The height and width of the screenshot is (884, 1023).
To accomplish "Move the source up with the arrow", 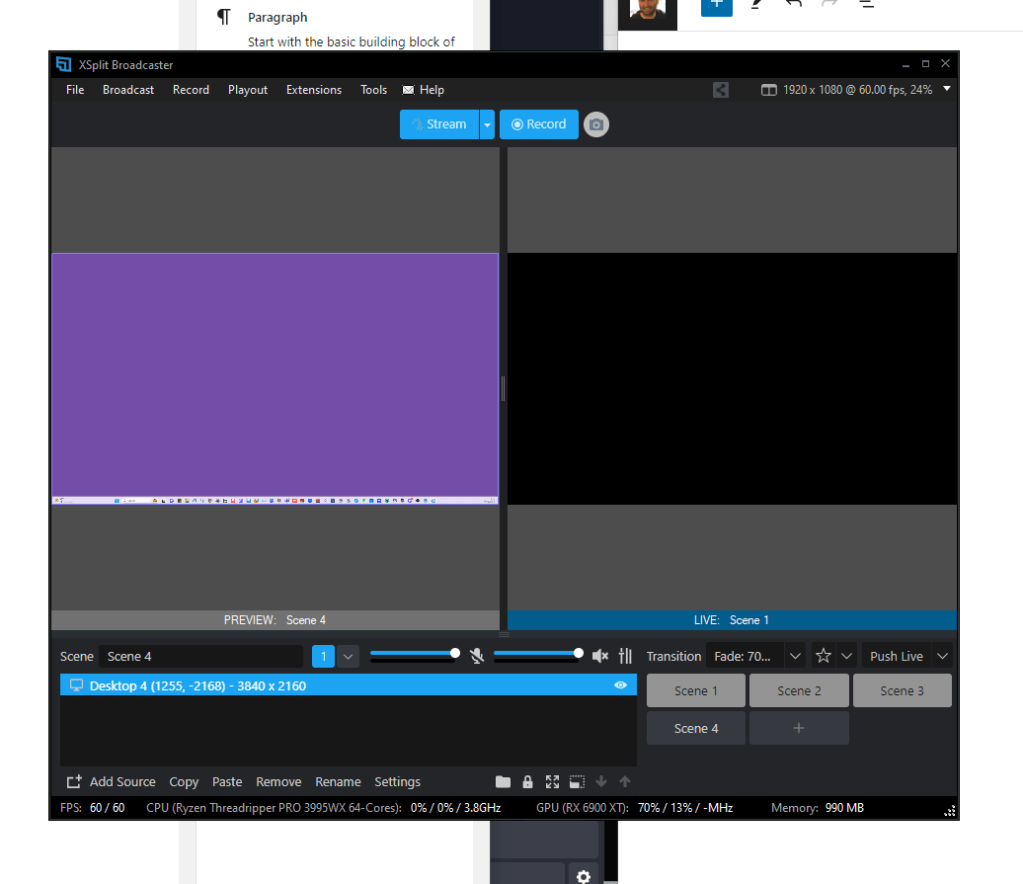I will coord(625,782).
